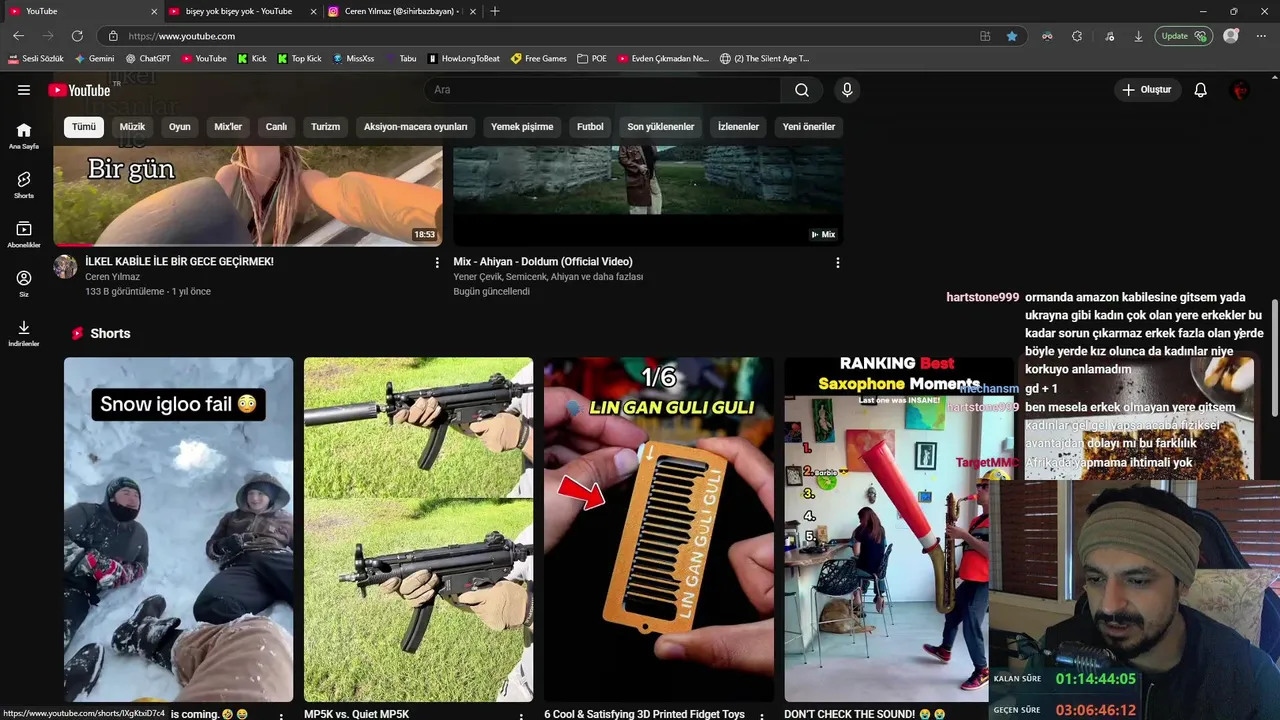Open the media control music-note icon

1110,36
